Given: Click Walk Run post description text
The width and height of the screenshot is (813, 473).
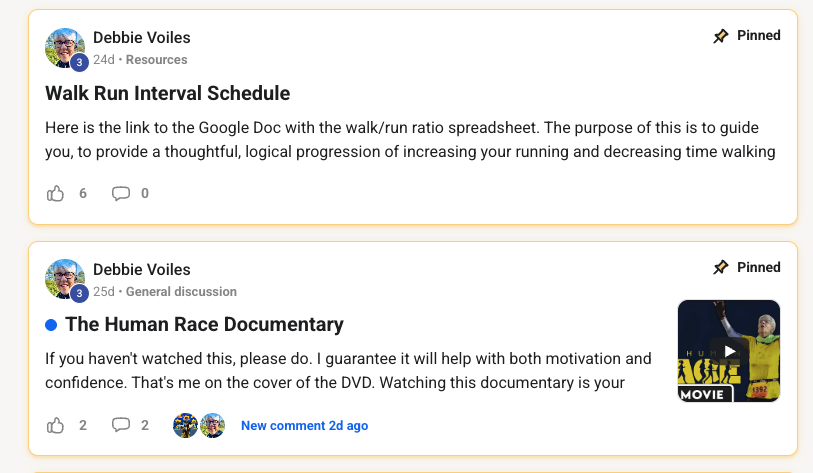Looking at the screenshot, I should click(410, 140).
